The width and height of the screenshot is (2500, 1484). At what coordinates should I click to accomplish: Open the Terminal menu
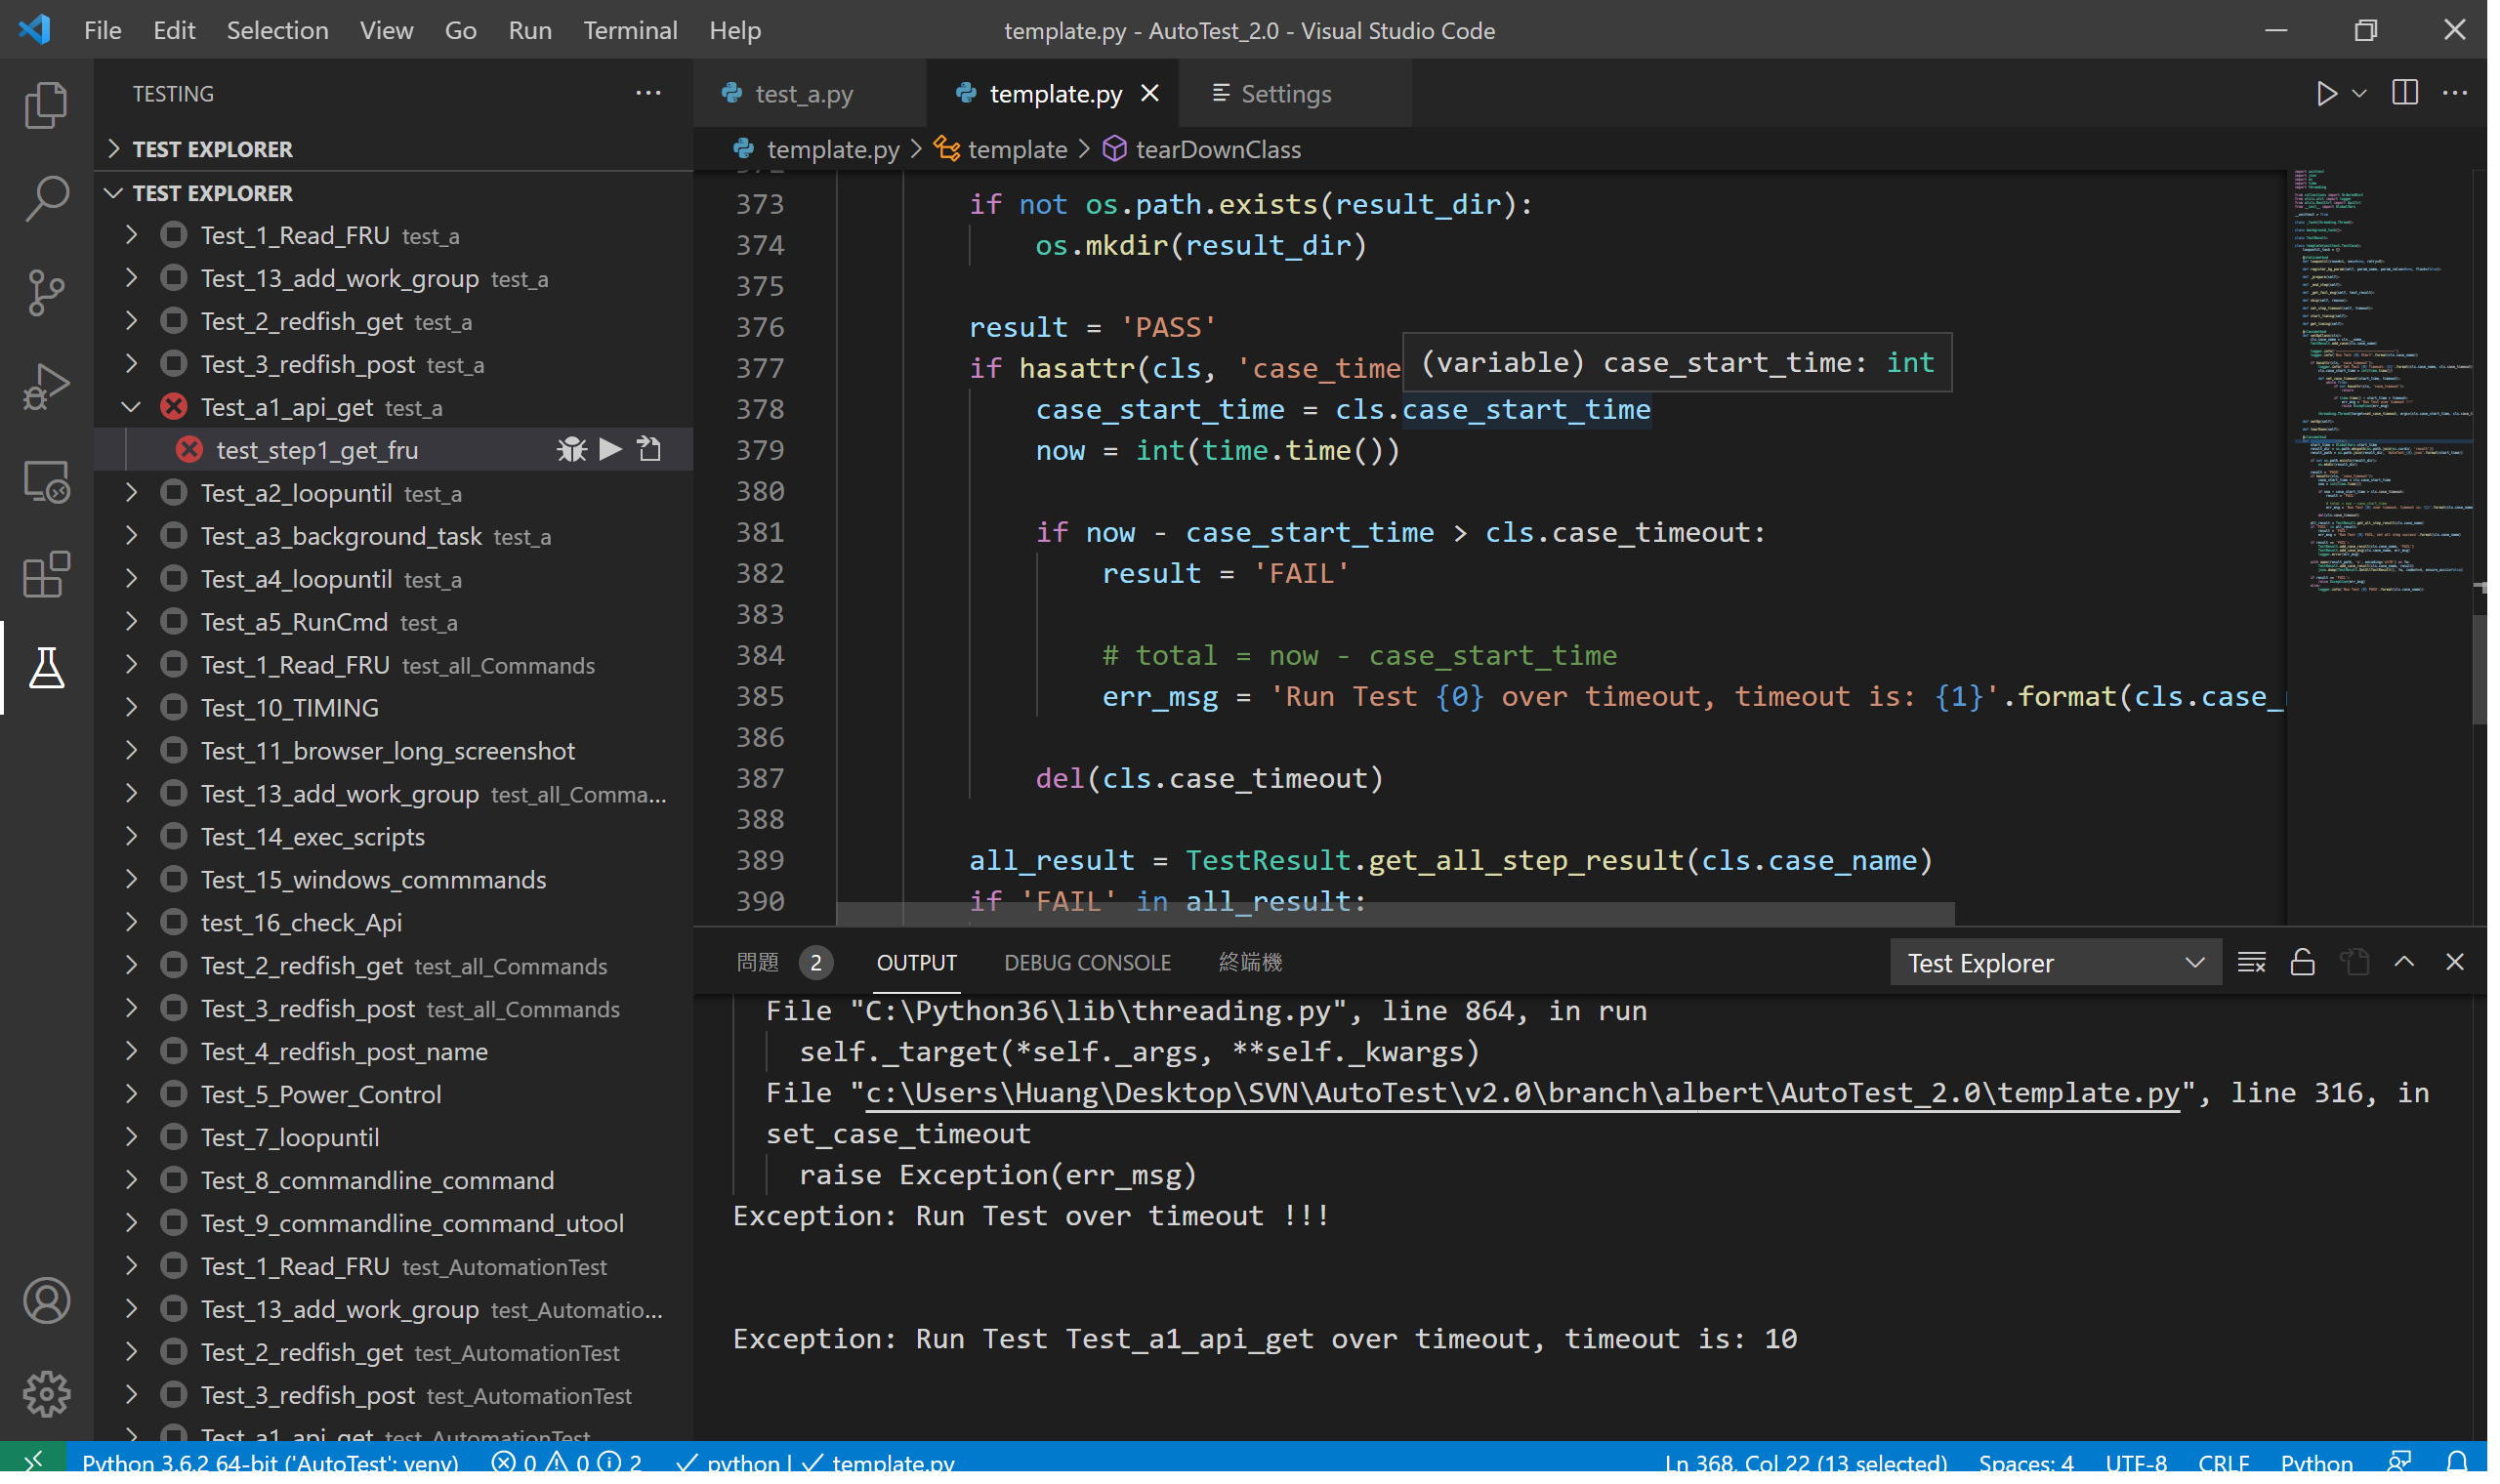[x=630, y=30]
